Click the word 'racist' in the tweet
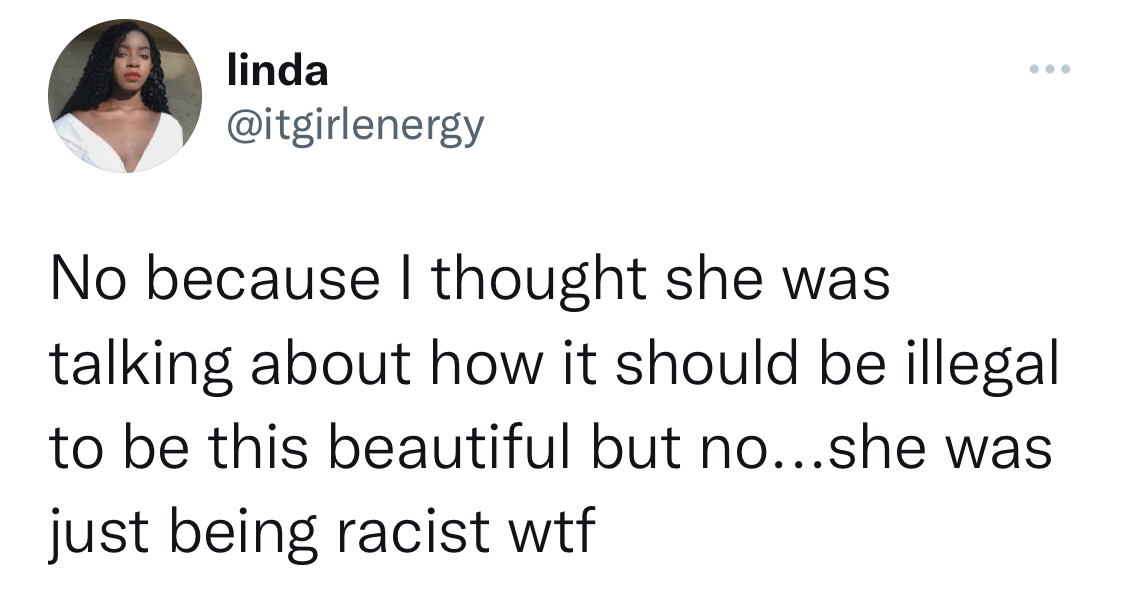The height and width of the screenshot is (595, 1125). (x=412, y=532)
